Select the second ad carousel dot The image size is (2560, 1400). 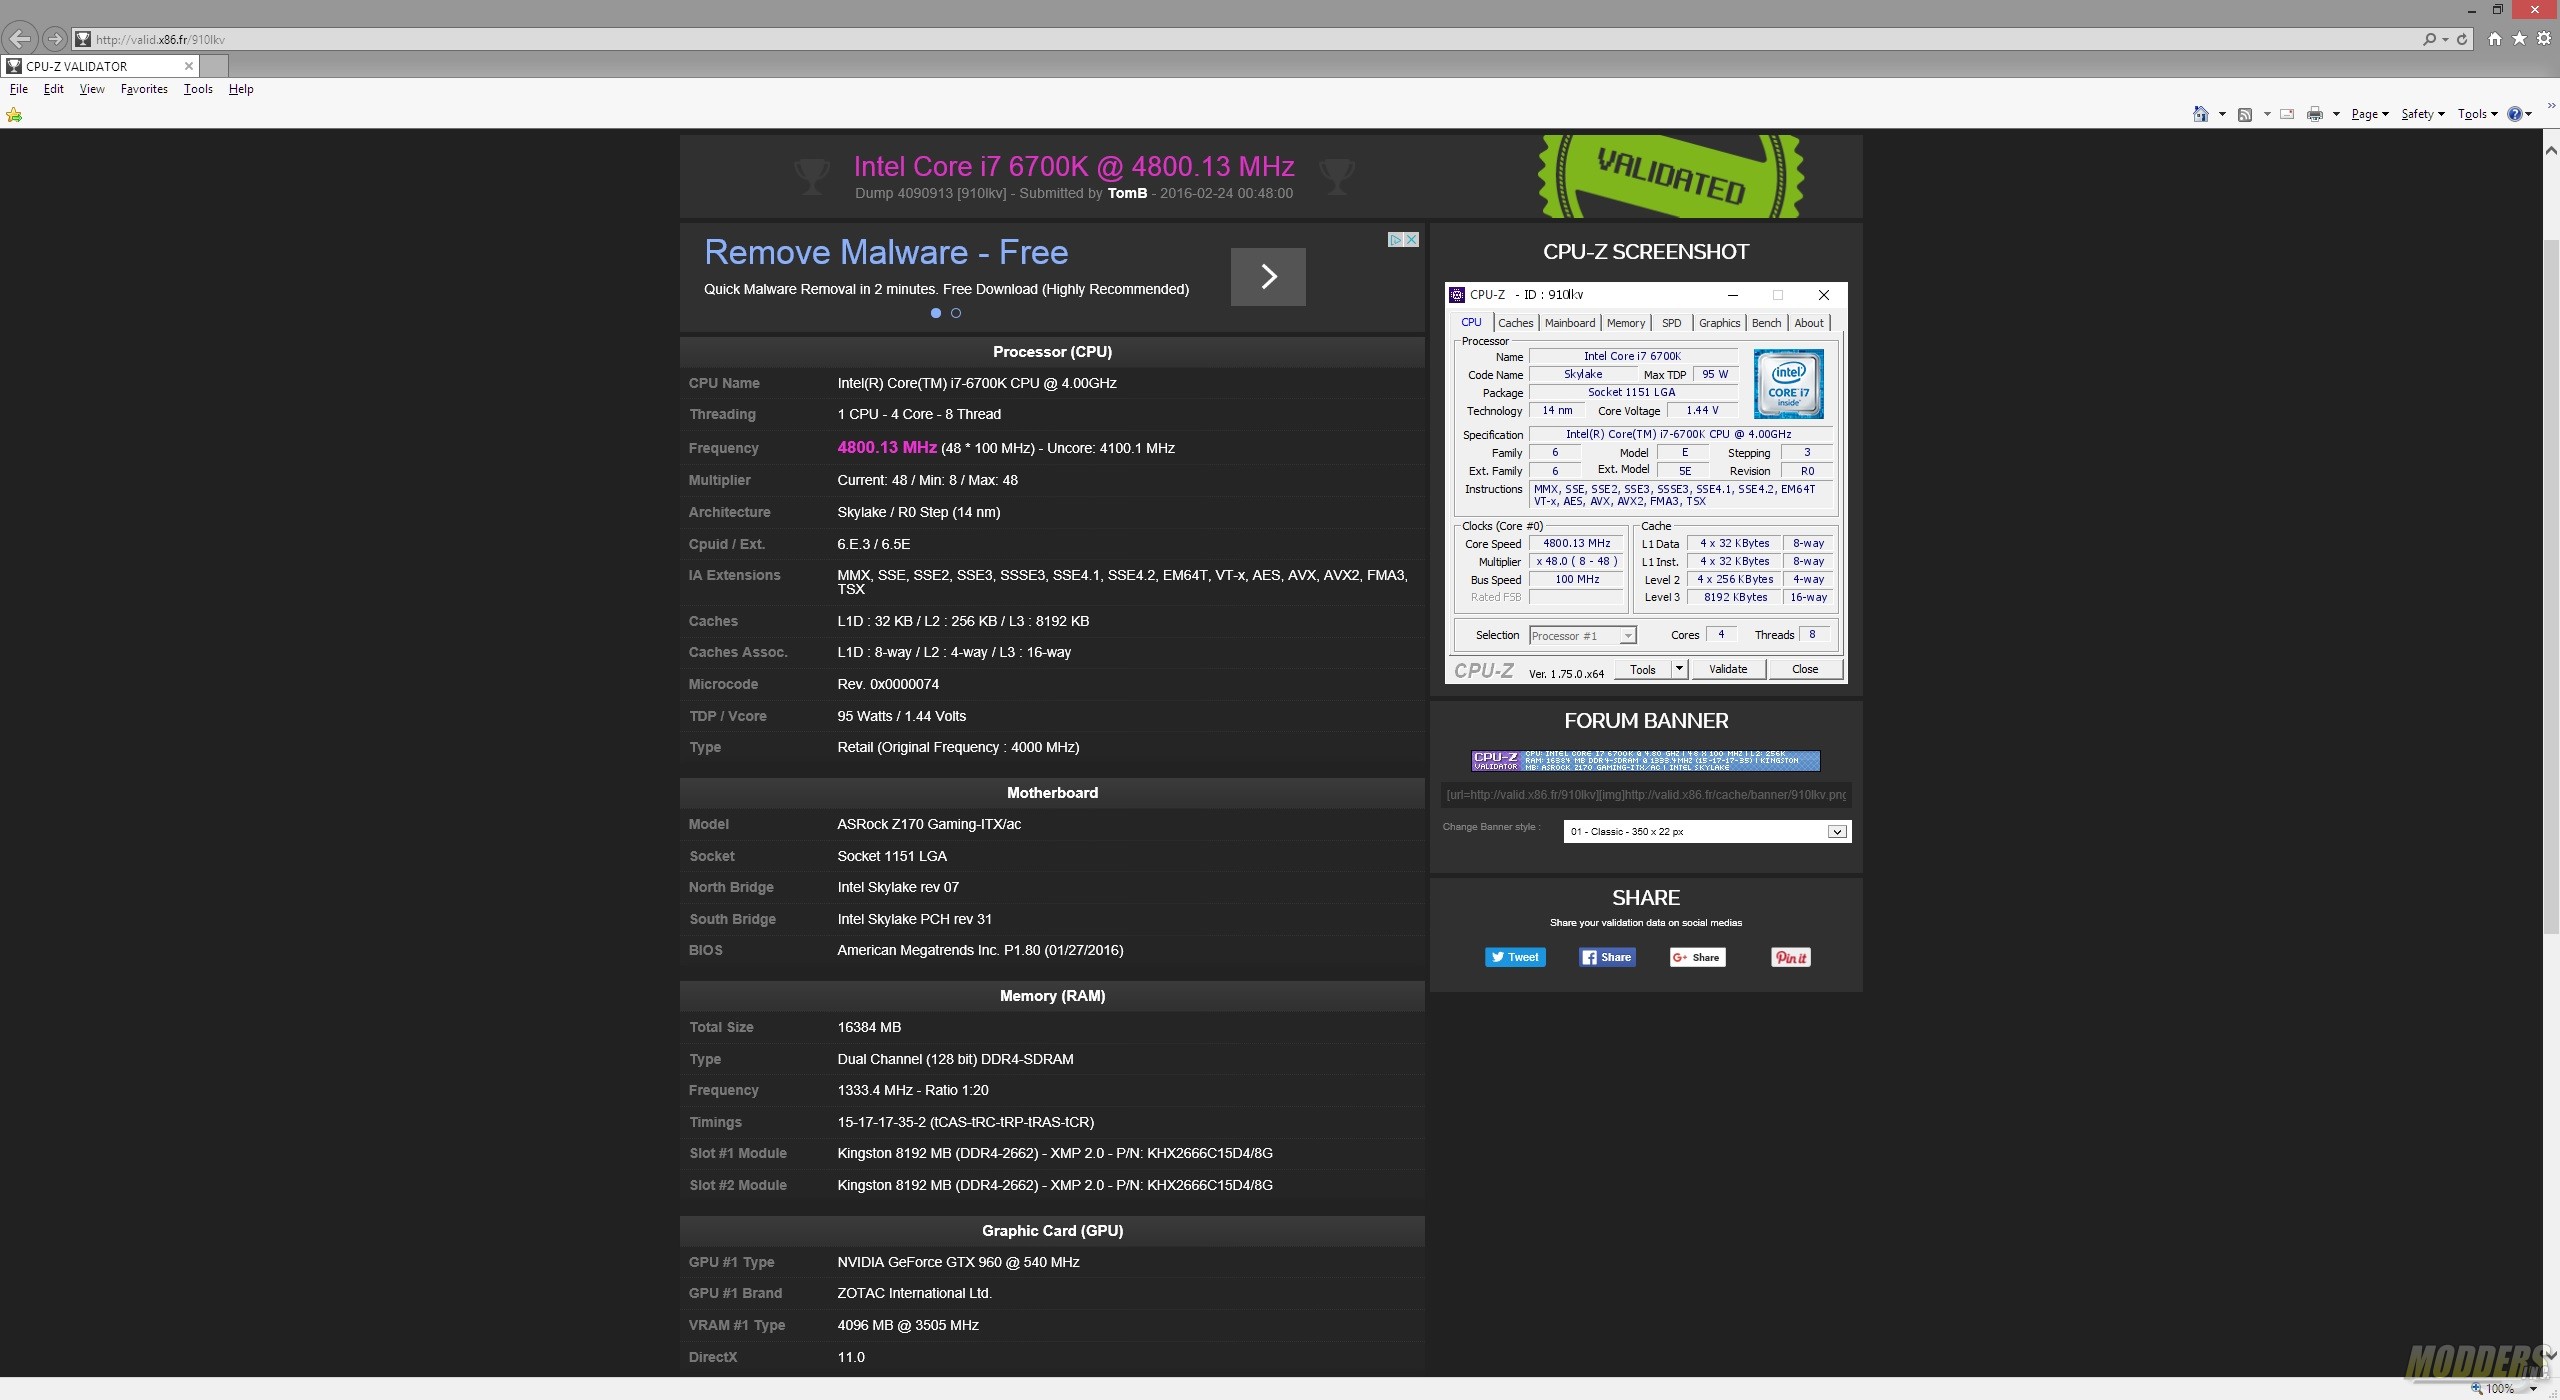click(x=956, y=313)
